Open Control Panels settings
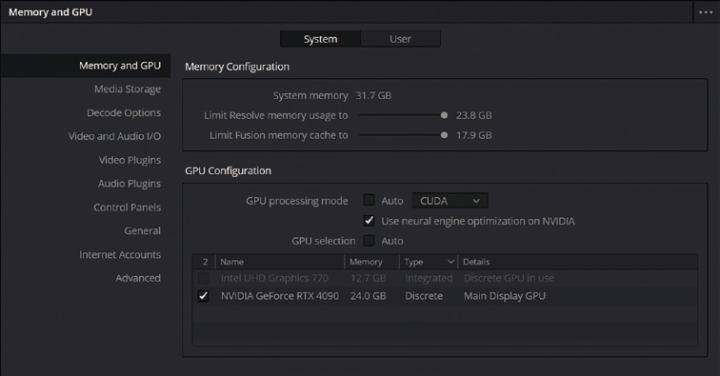720x376 pixels. click(x=127, y=207)
